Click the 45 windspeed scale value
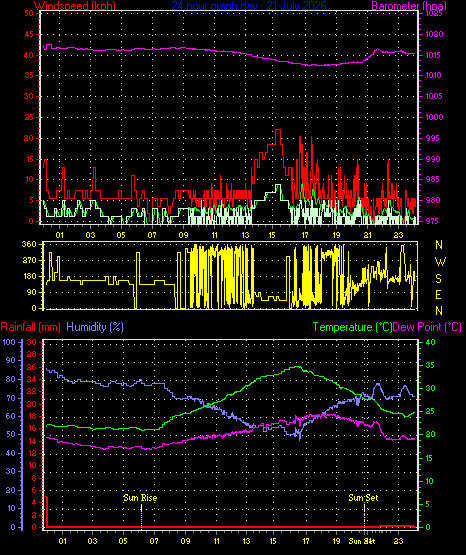466x555 pixels. point(29,34)
